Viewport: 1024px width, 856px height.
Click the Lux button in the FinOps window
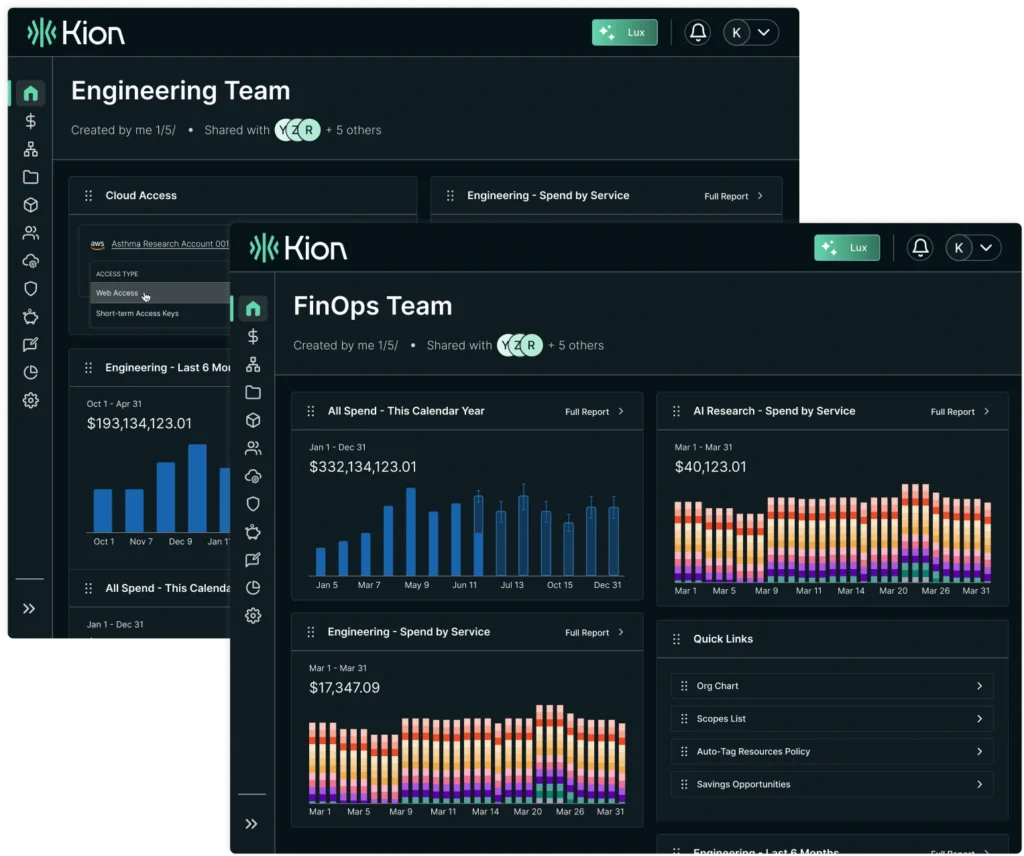[847, 247]
